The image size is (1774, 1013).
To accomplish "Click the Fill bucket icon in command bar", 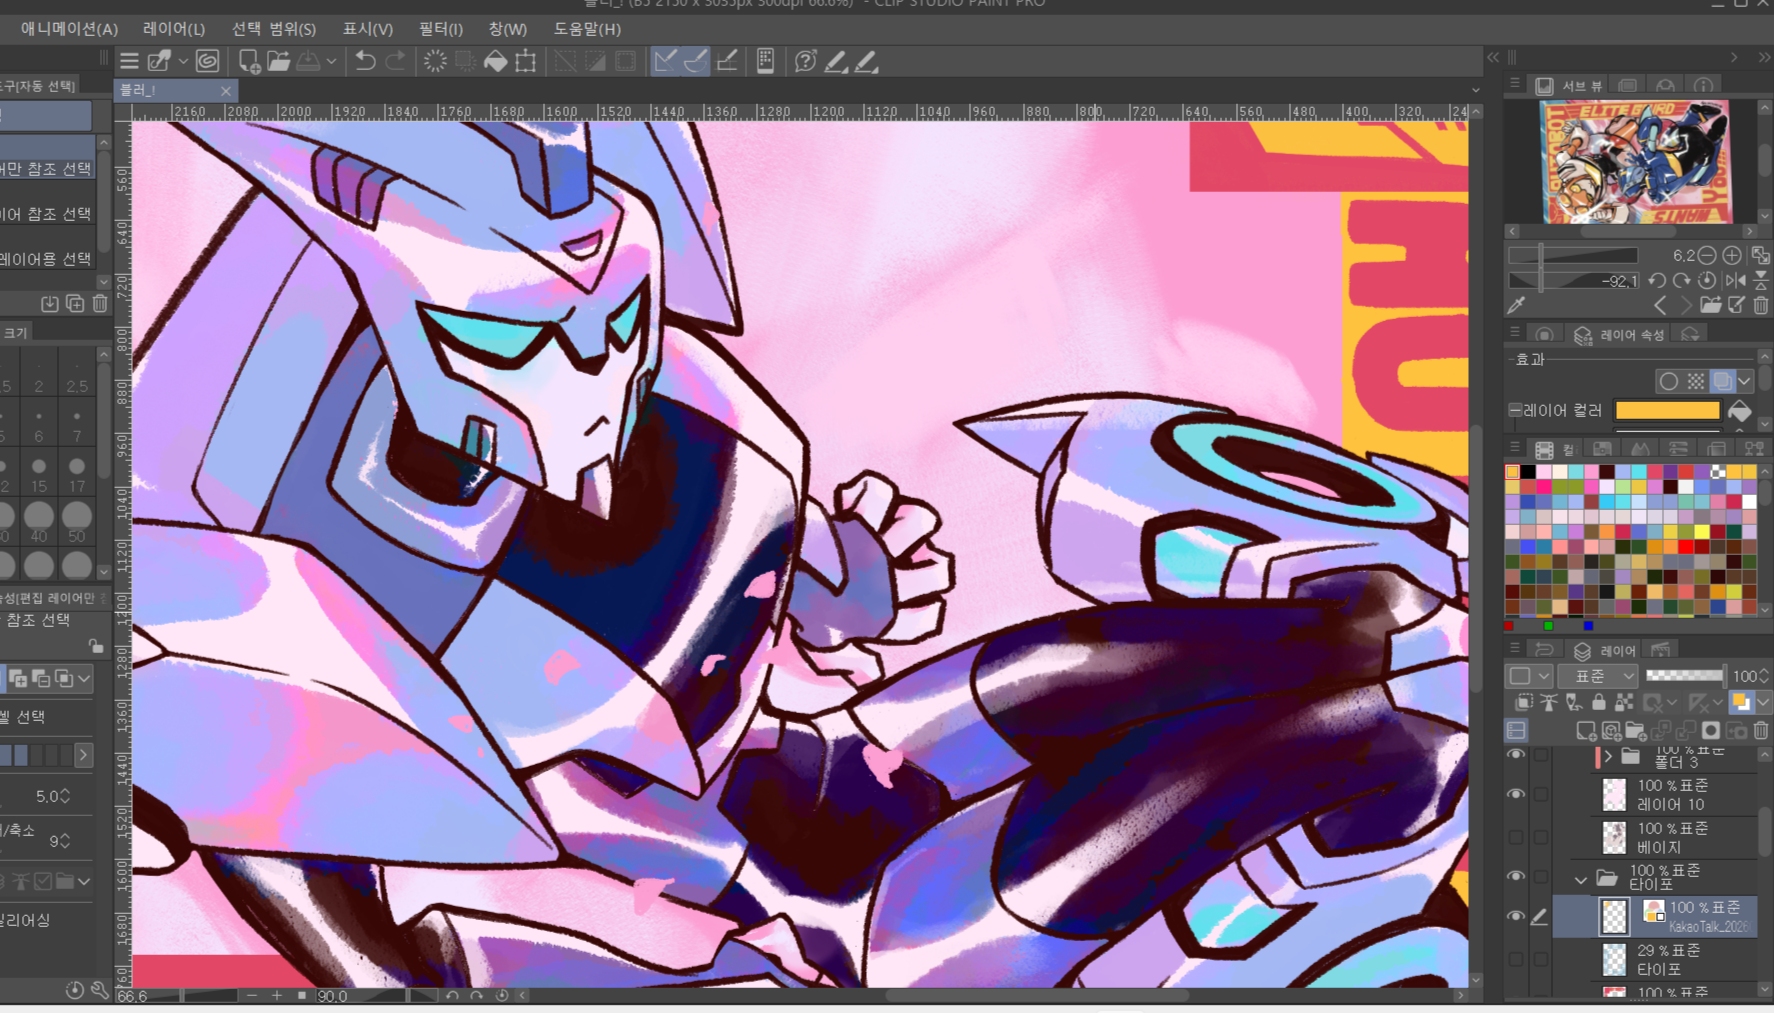I will (495, 61).
